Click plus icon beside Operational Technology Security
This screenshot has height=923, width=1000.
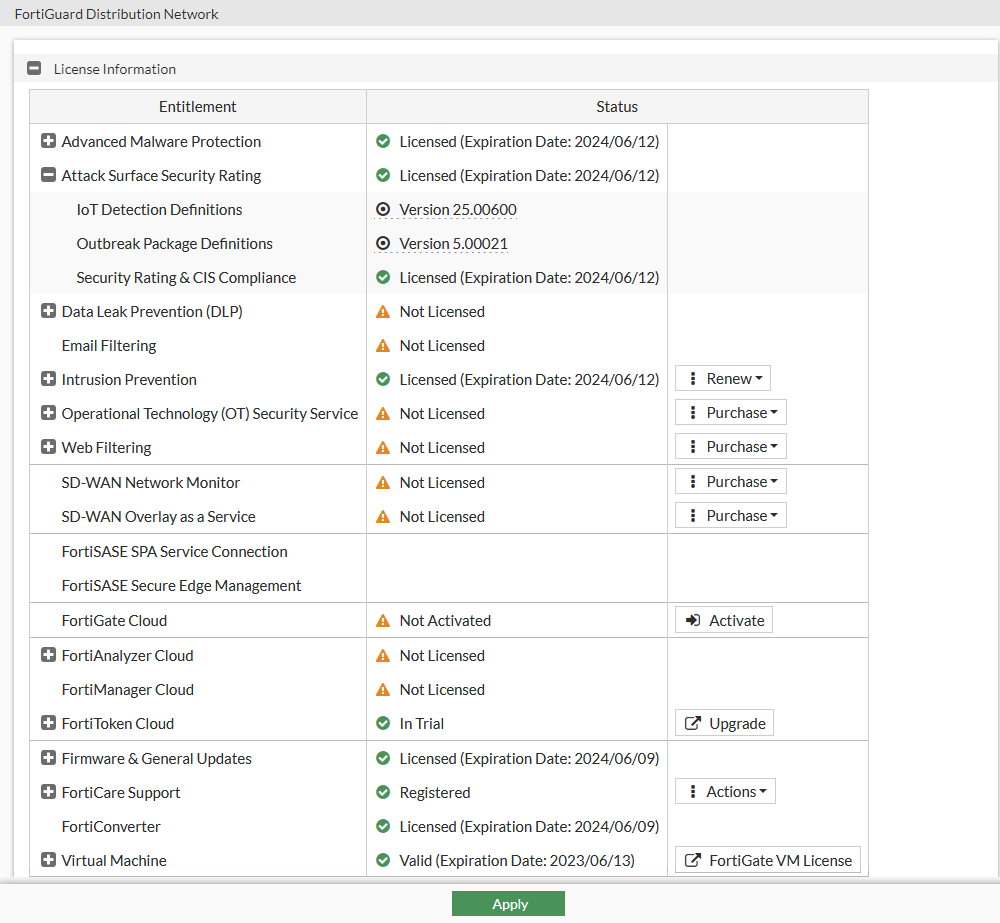48,413
